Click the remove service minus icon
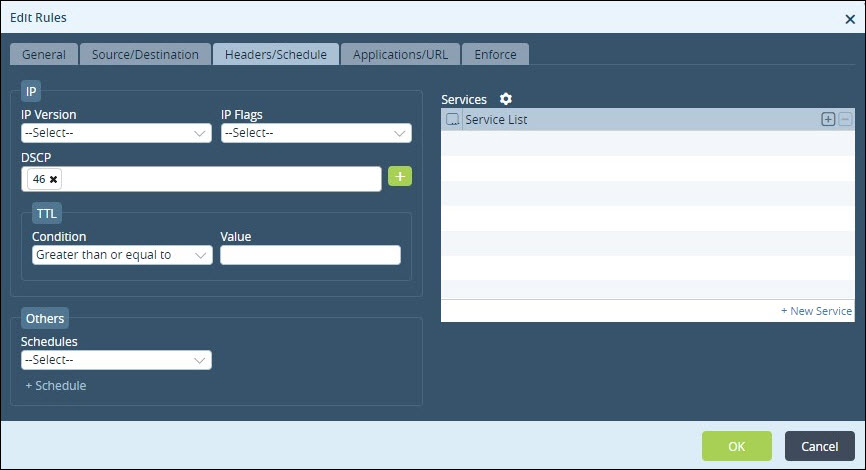Screen dimensions: 866x470 tap(845, 119)
